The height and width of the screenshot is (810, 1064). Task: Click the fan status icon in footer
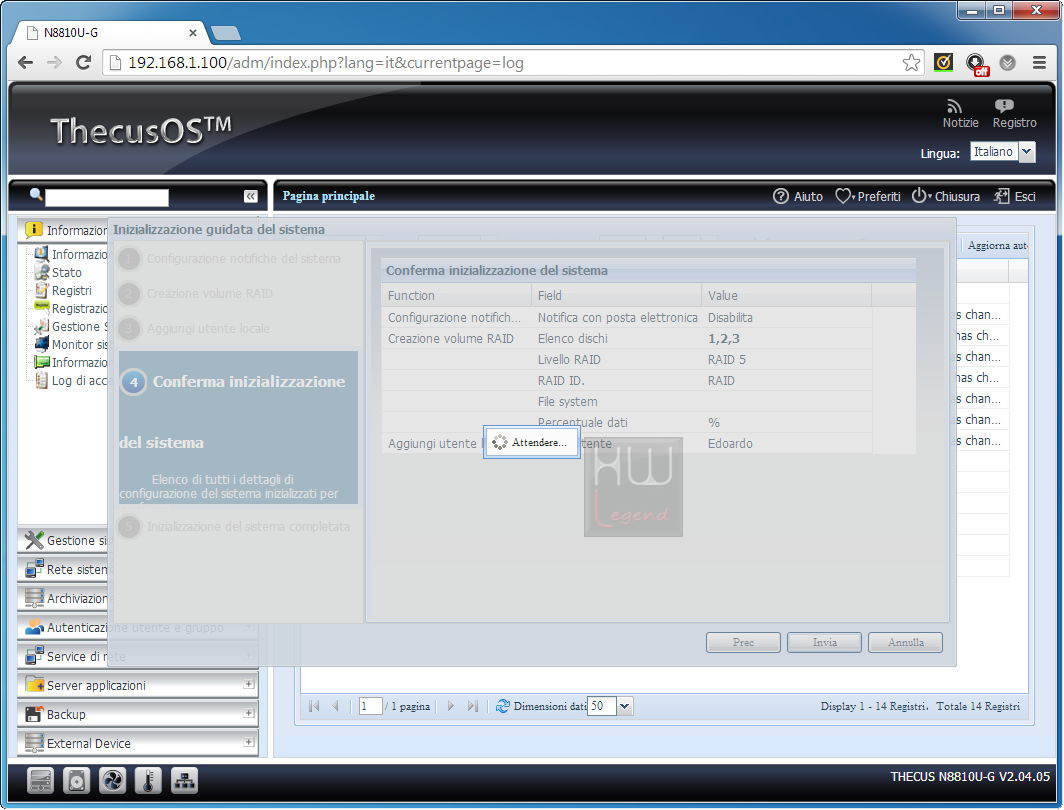click(113, 781)
